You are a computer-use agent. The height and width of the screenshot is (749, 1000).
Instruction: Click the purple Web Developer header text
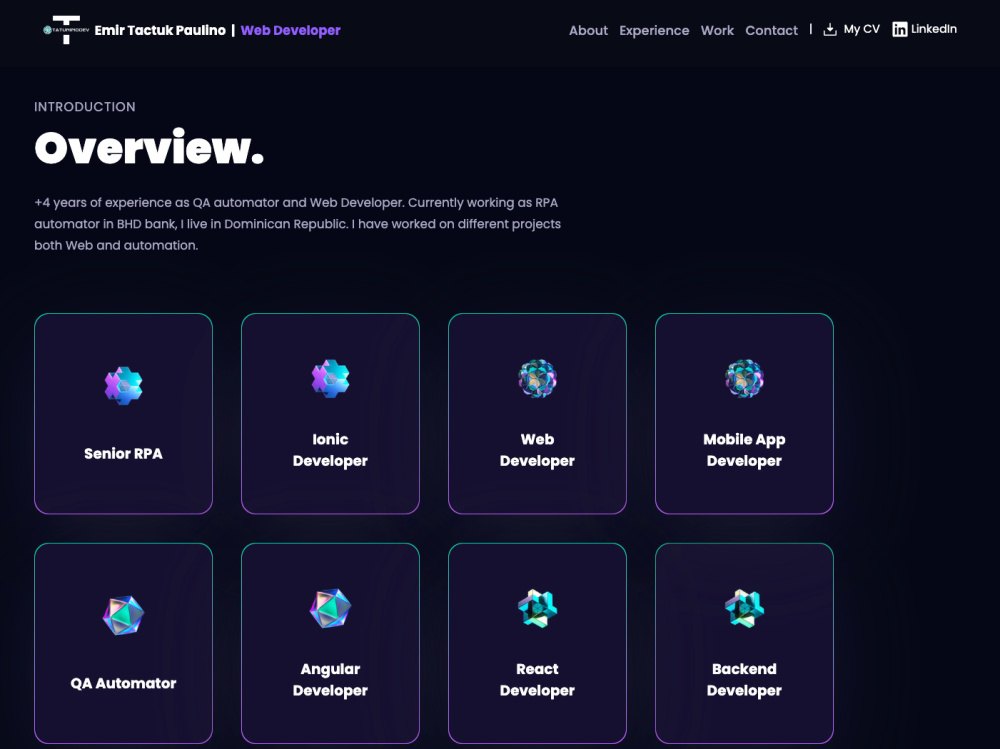(290, 31)
